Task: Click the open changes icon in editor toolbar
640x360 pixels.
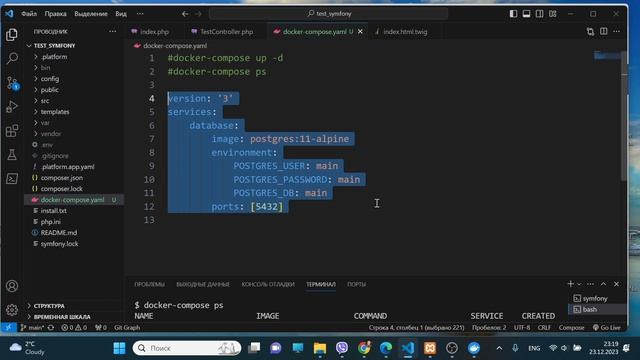Action: pos(590,31)
